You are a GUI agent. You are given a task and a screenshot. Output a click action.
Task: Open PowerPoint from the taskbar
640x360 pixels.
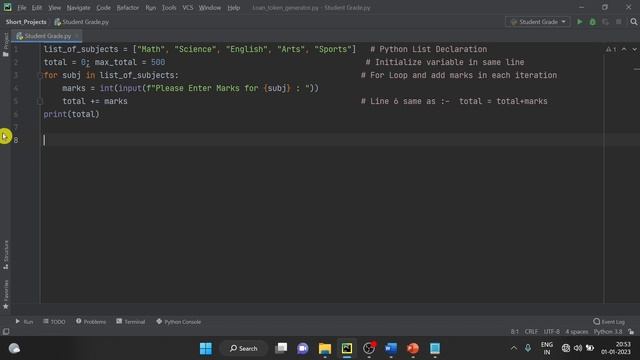(x=413, y=348)
